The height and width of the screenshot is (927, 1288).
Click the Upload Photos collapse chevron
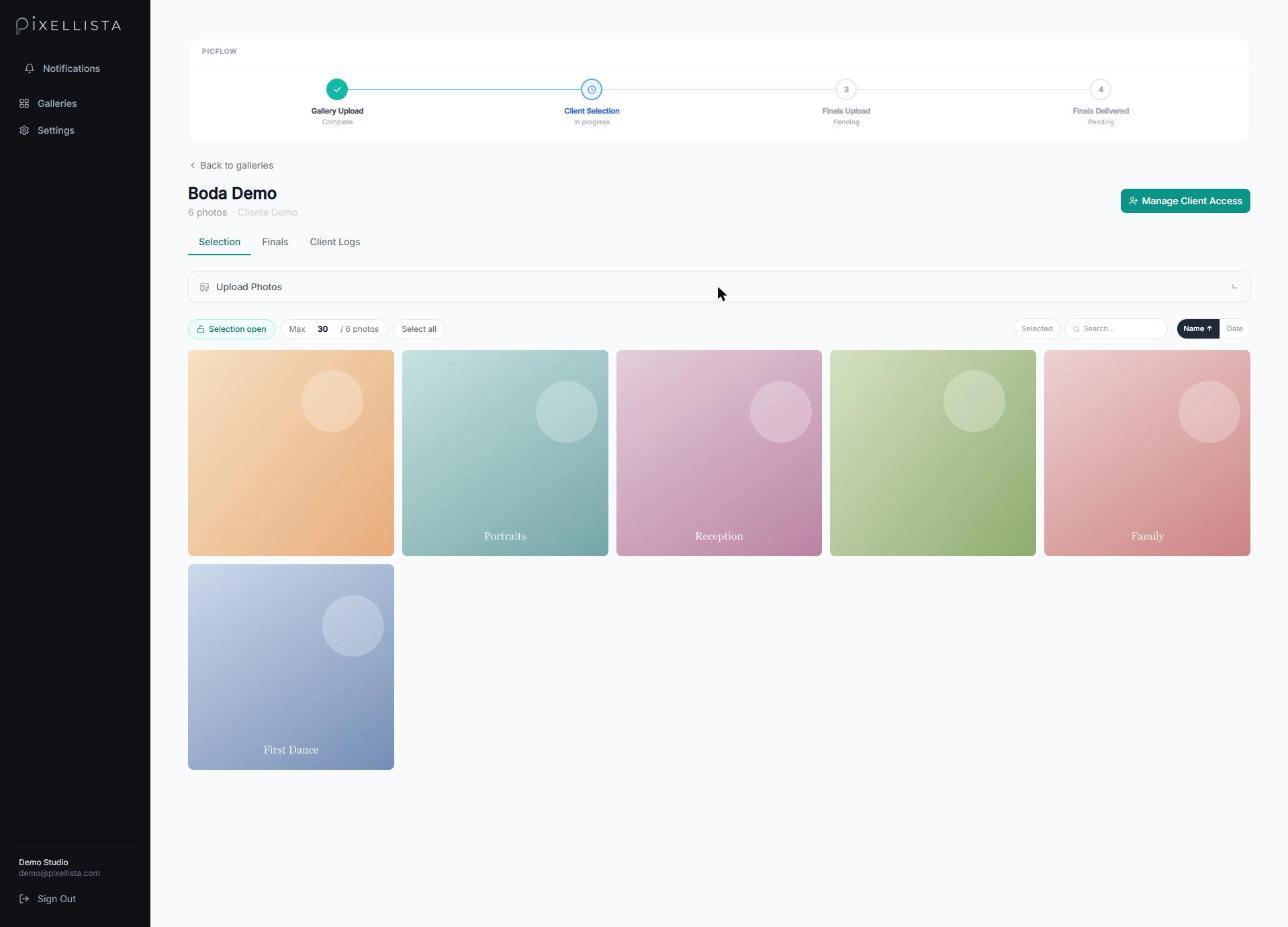click(1234, 287)
